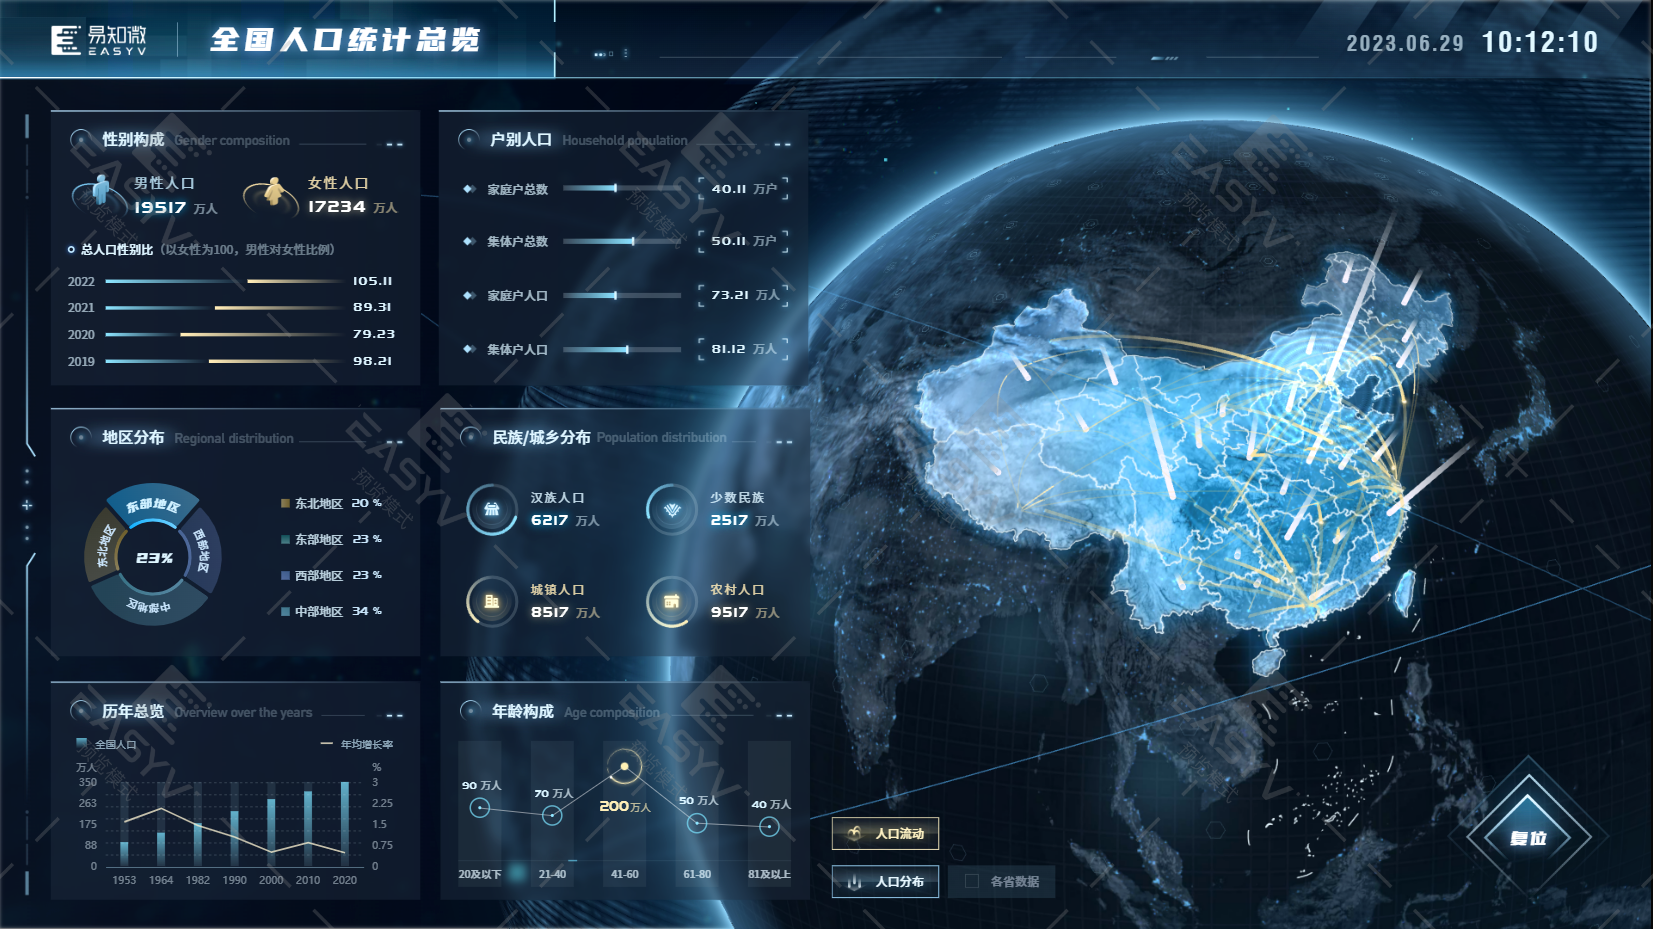
Task: Click the rural population (农村人口) icon
Action: pos(672,601)
